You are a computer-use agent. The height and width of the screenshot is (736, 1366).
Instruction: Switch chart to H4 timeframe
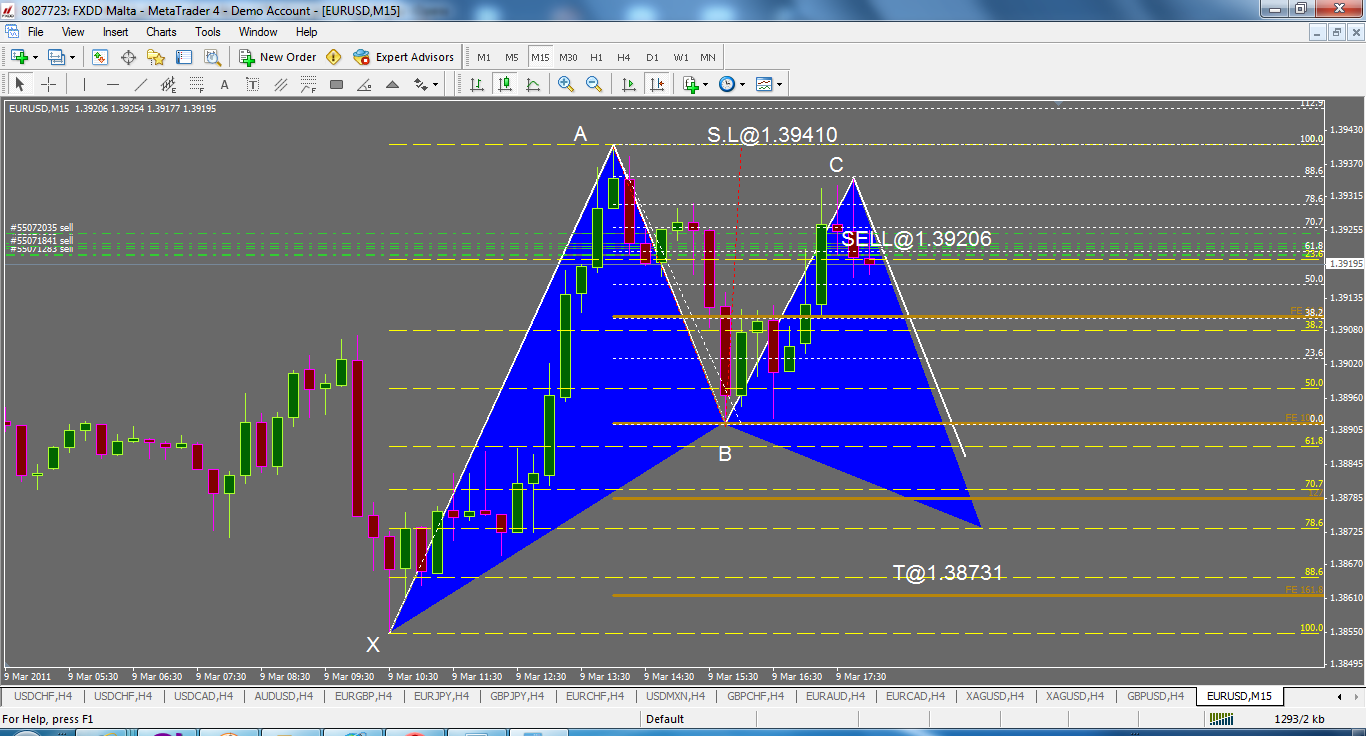coord(624,57)
